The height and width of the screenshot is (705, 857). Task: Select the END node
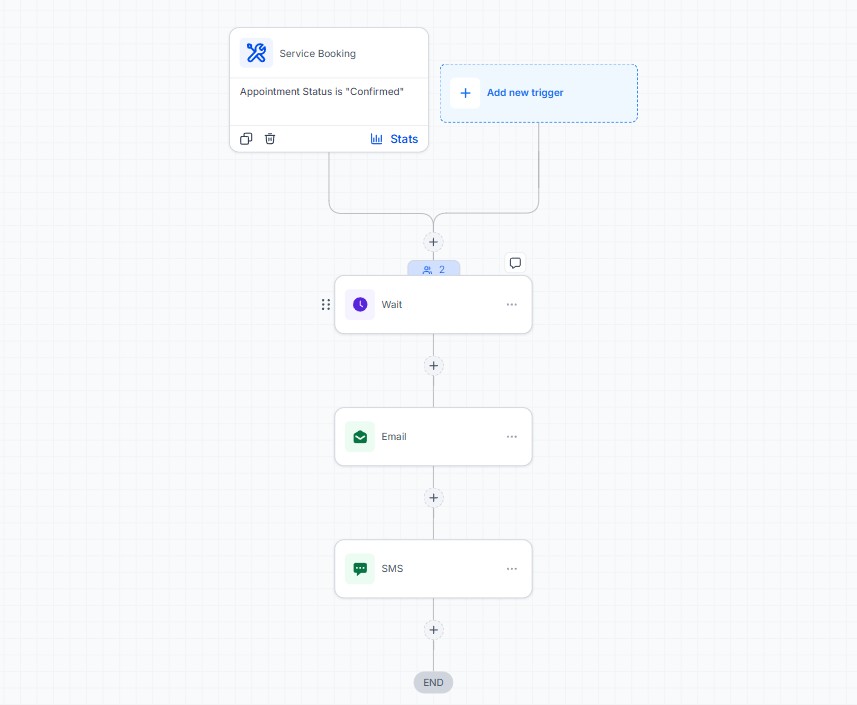(433, 683)
